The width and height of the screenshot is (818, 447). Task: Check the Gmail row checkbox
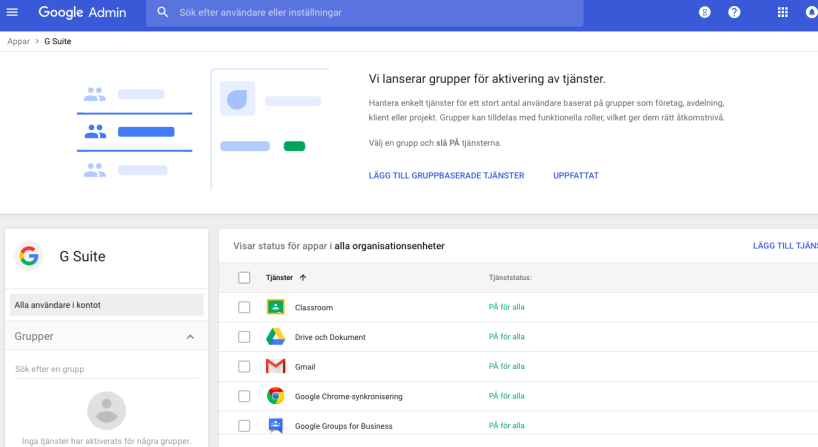(244, 367)
